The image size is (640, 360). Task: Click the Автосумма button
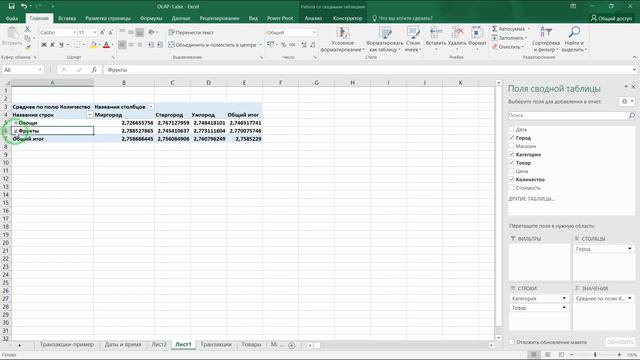tap(509, 29)
